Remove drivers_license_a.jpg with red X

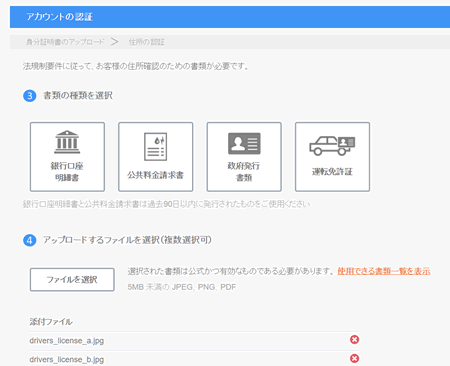354,340
